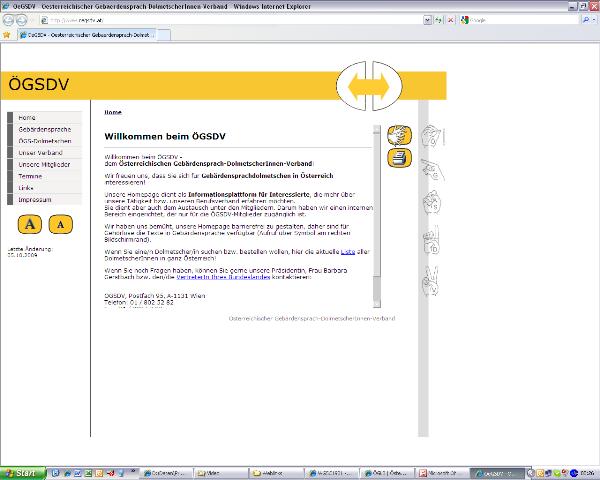Viewport: 600px width, 480px height.
Task: Open the Impressum page
Action: coord(34,199)
